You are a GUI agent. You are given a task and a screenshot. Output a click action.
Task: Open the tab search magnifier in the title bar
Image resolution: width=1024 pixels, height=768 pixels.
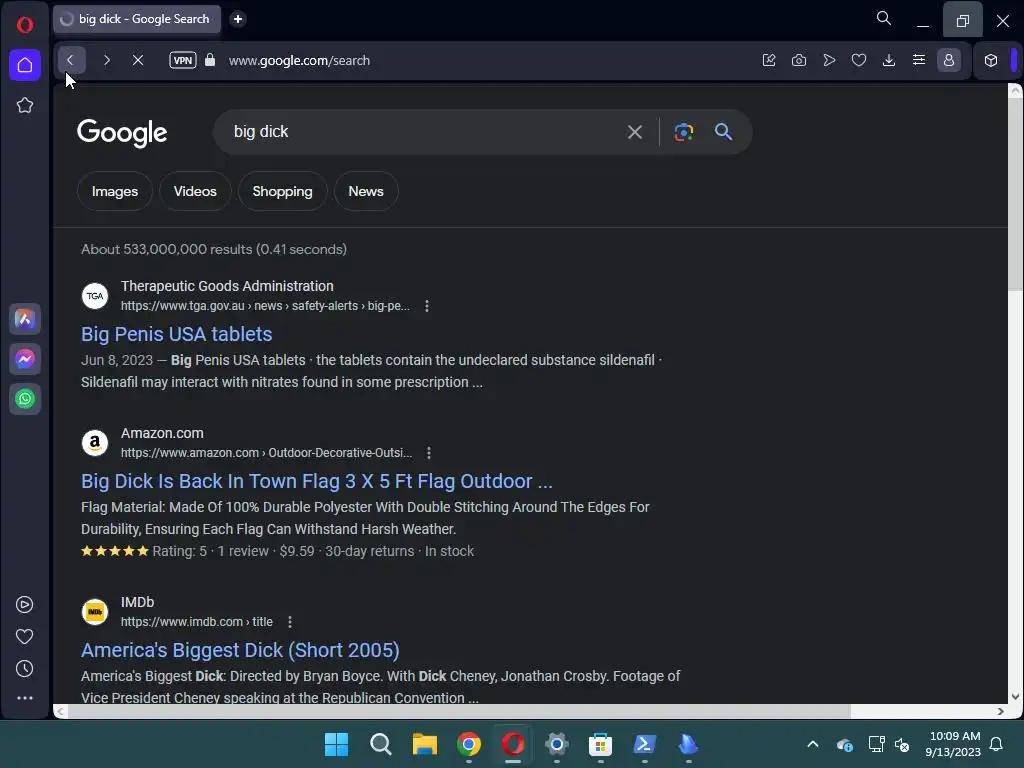[884, 18]
